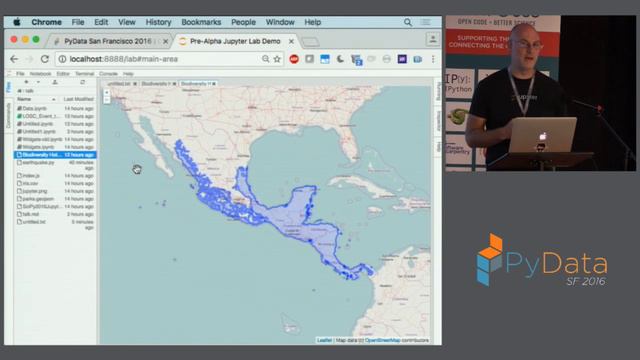This screenshot has width=640, height=360.
Task: Close the Pre-Alpha Jupyter Lab Demo tab
Action: tap(291, 41)
